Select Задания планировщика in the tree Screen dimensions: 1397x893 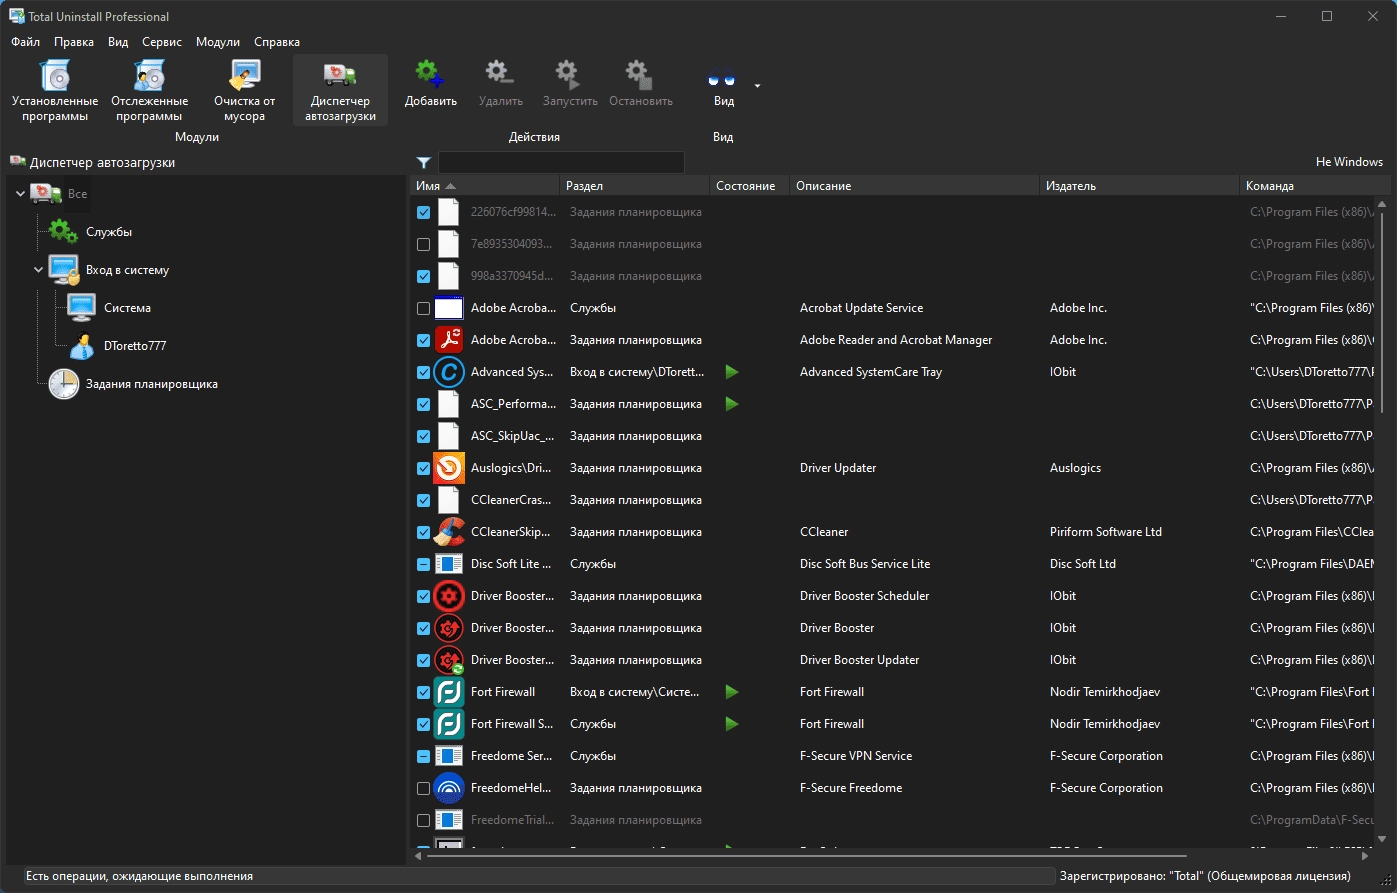point(151,384)
